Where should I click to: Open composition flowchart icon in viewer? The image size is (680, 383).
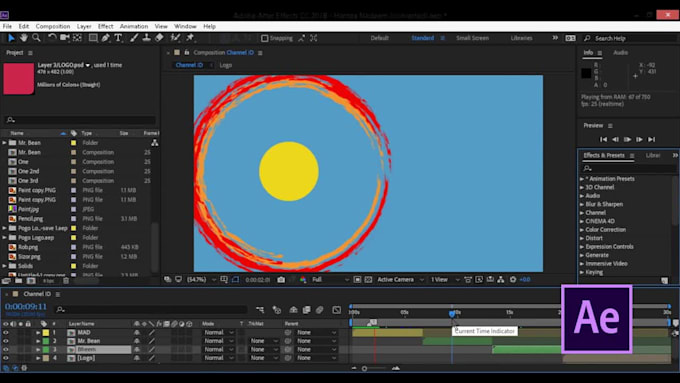click(501, 280)
